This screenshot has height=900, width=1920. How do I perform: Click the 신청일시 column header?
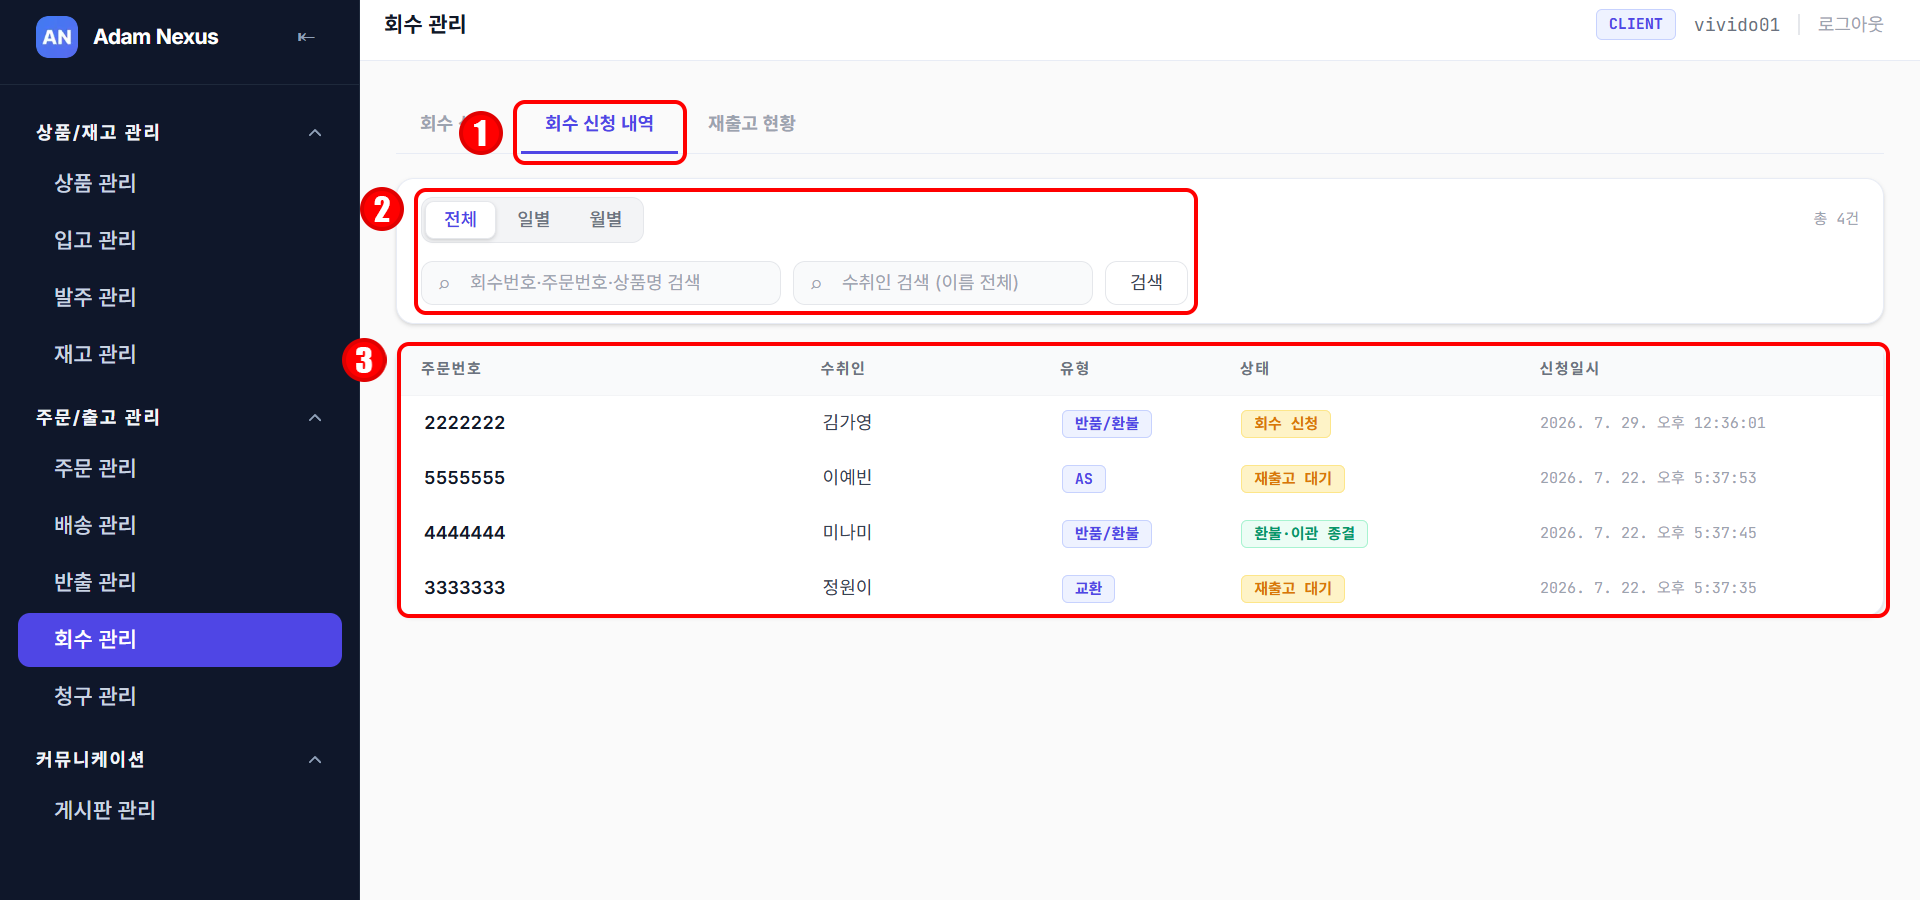(1569, 369)
